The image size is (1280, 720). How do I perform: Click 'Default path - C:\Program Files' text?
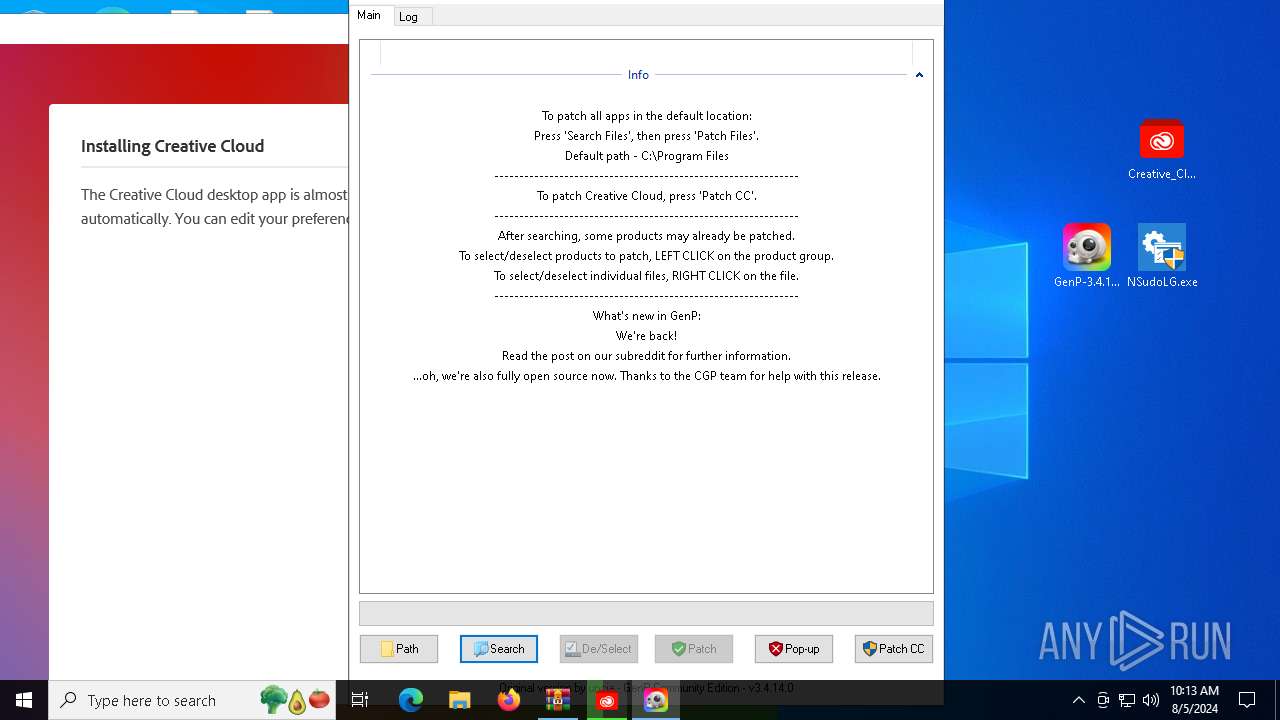646,156
